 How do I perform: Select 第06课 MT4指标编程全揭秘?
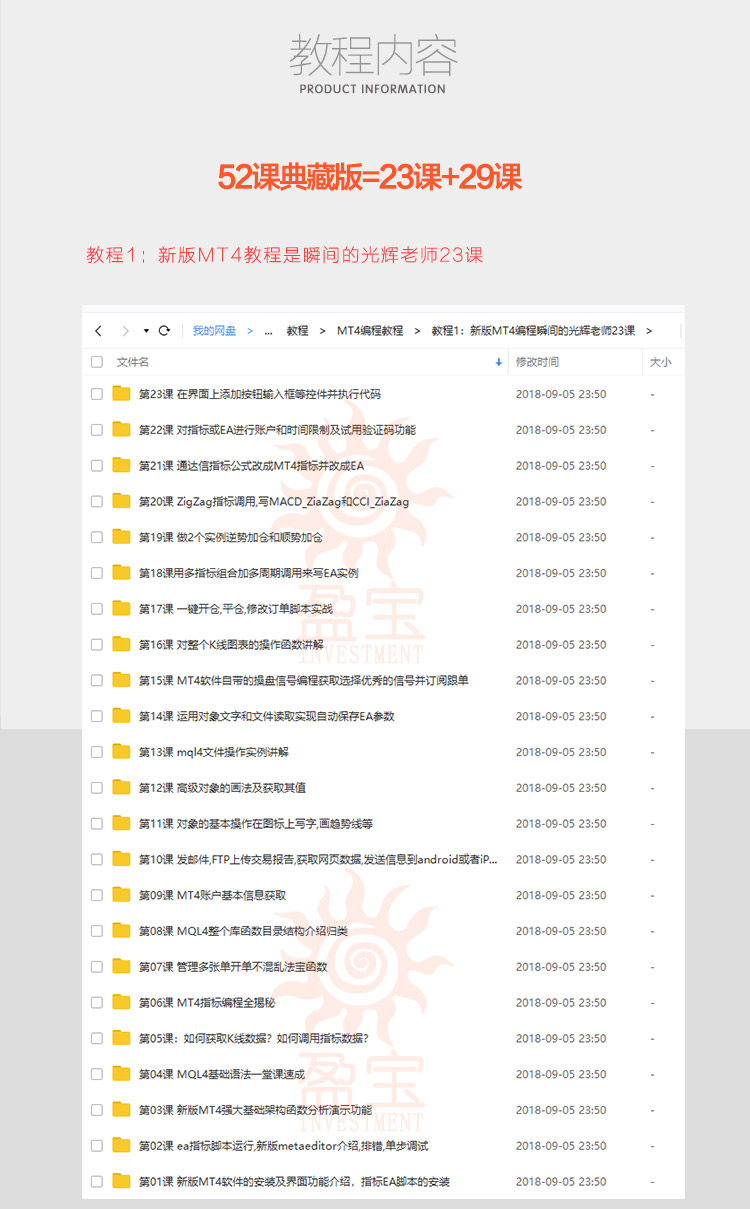pos(206,1003)
